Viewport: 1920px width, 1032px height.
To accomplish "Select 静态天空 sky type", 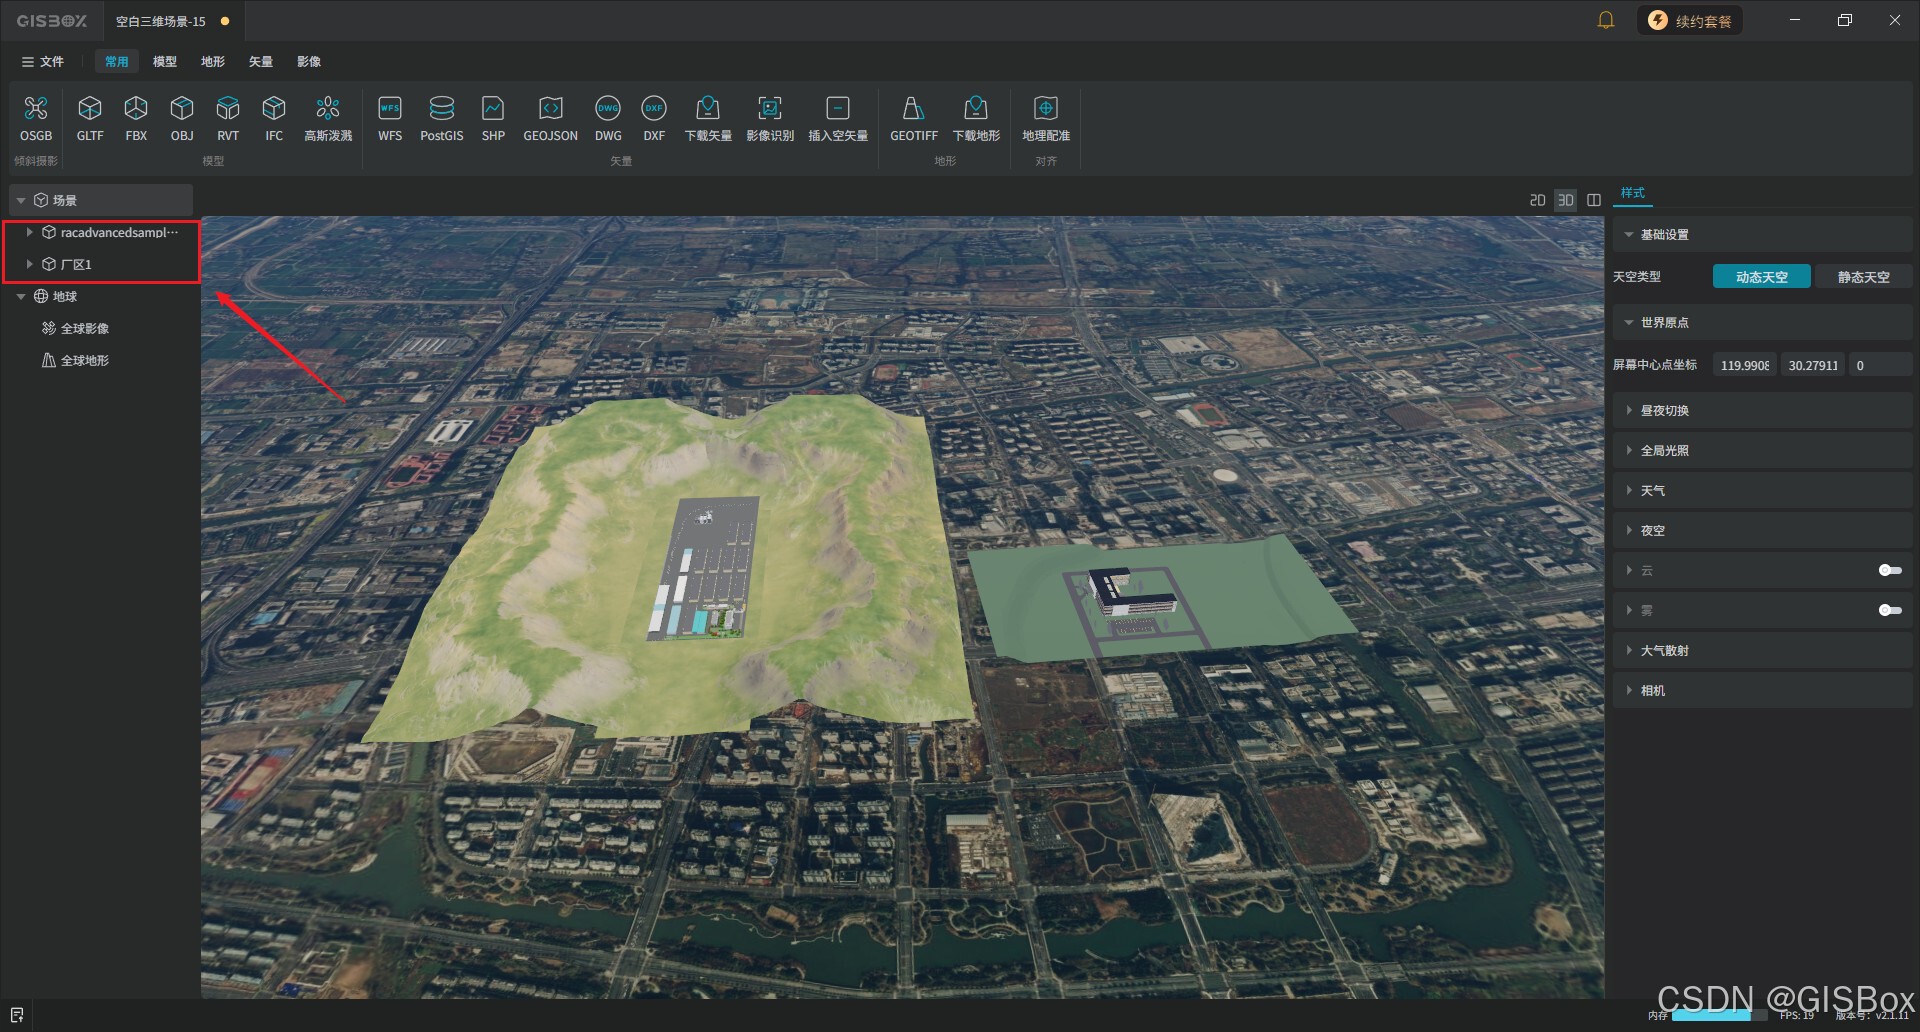I will [1863, 277].
